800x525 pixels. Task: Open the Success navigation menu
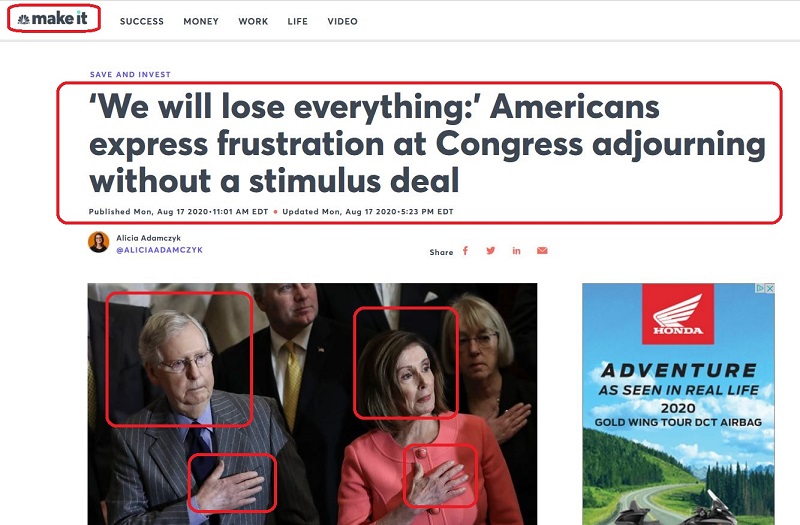(x=142, y=21)
